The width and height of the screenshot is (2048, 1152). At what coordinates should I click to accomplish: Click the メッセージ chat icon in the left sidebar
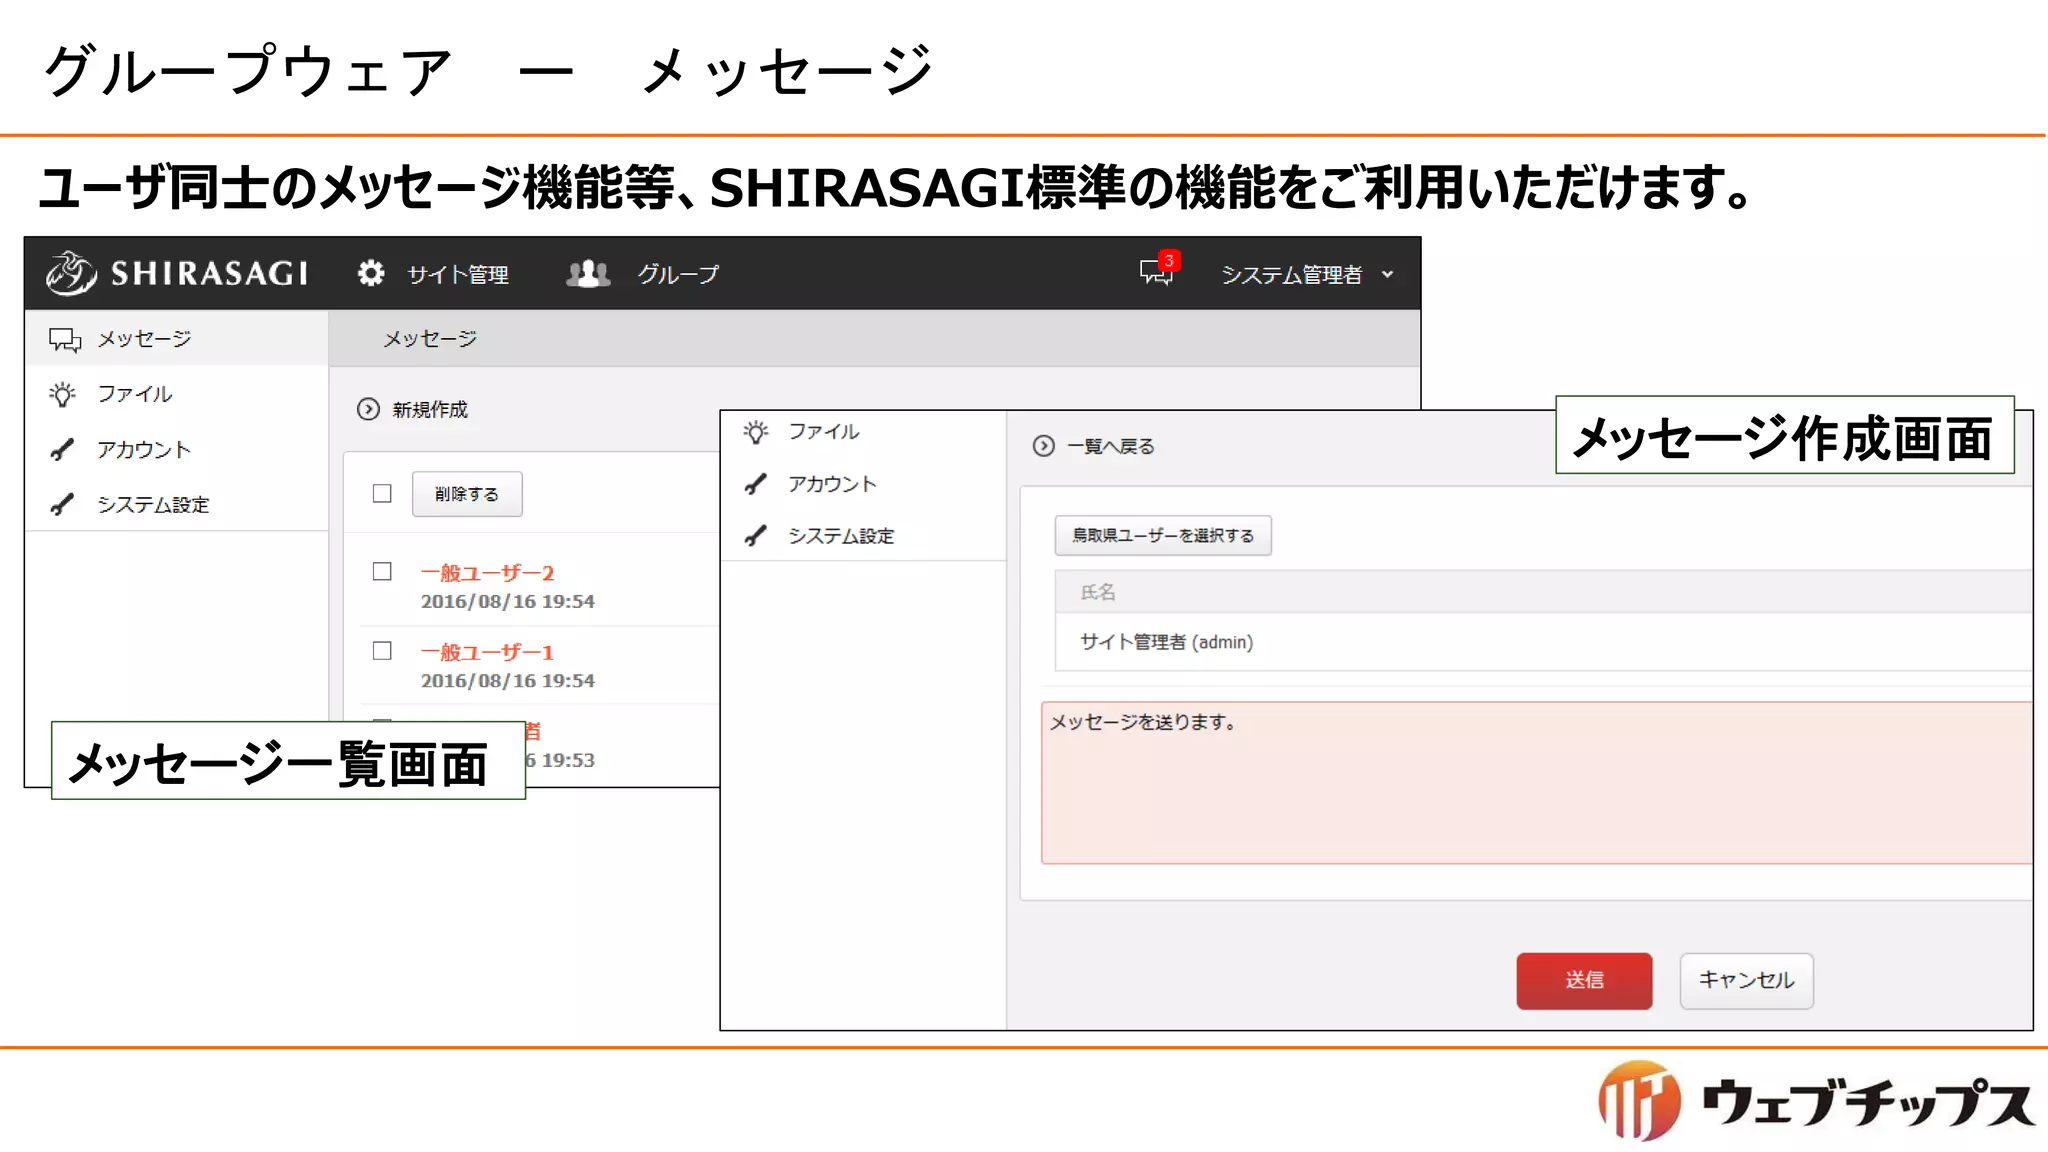65,340
